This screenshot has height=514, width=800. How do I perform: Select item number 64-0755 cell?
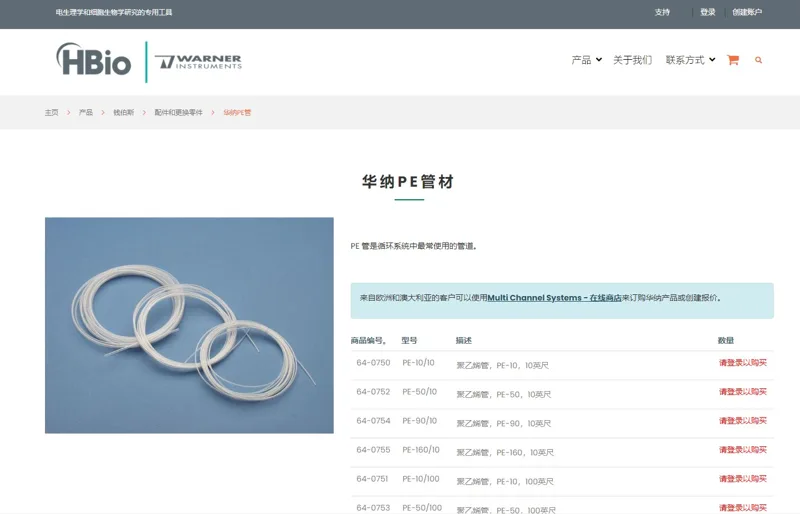pyautogui.click(x=373, y=450)
